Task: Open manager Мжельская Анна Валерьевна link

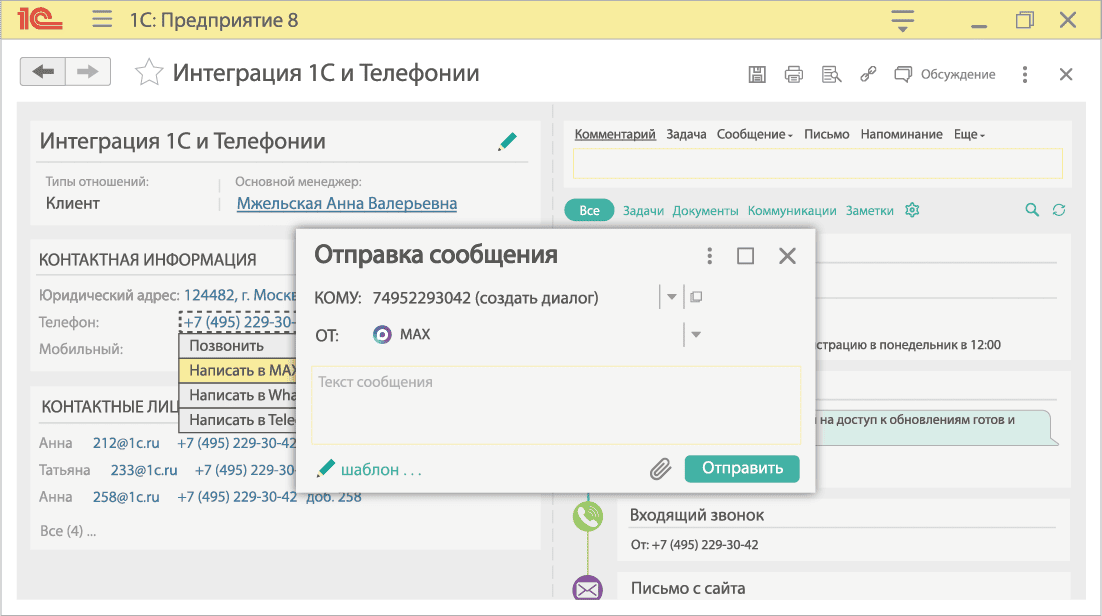Action: coord(346,204)
